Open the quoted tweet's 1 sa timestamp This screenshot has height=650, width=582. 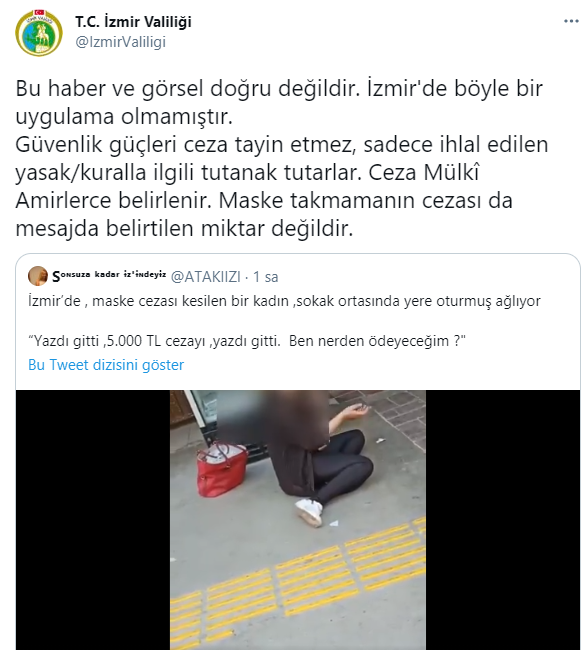pos(266,277)
